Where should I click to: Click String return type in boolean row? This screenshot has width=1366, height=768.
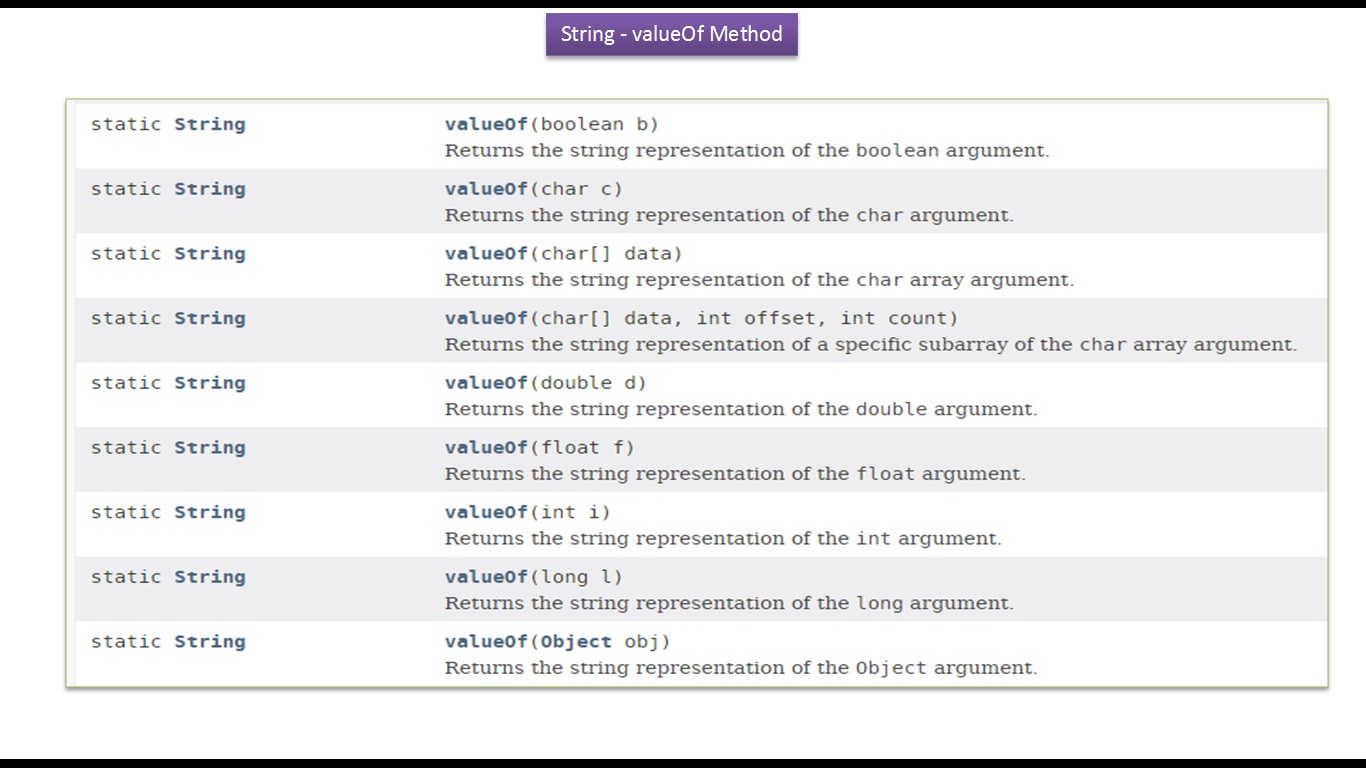tap(210, 124)
